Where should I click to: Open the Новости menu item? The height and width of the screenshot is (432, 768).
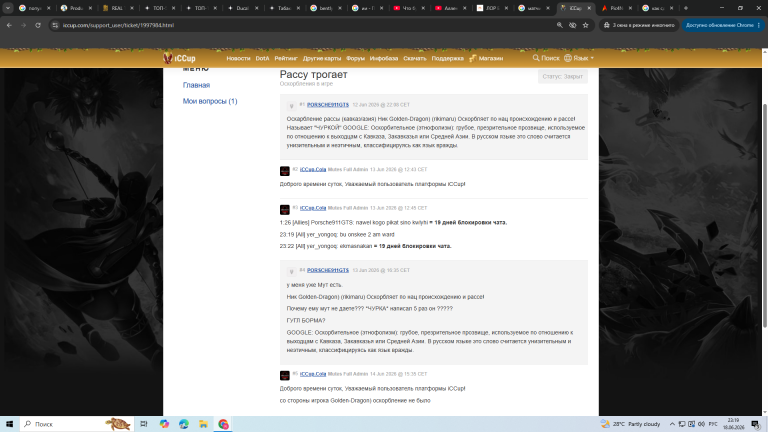point(238,58)
